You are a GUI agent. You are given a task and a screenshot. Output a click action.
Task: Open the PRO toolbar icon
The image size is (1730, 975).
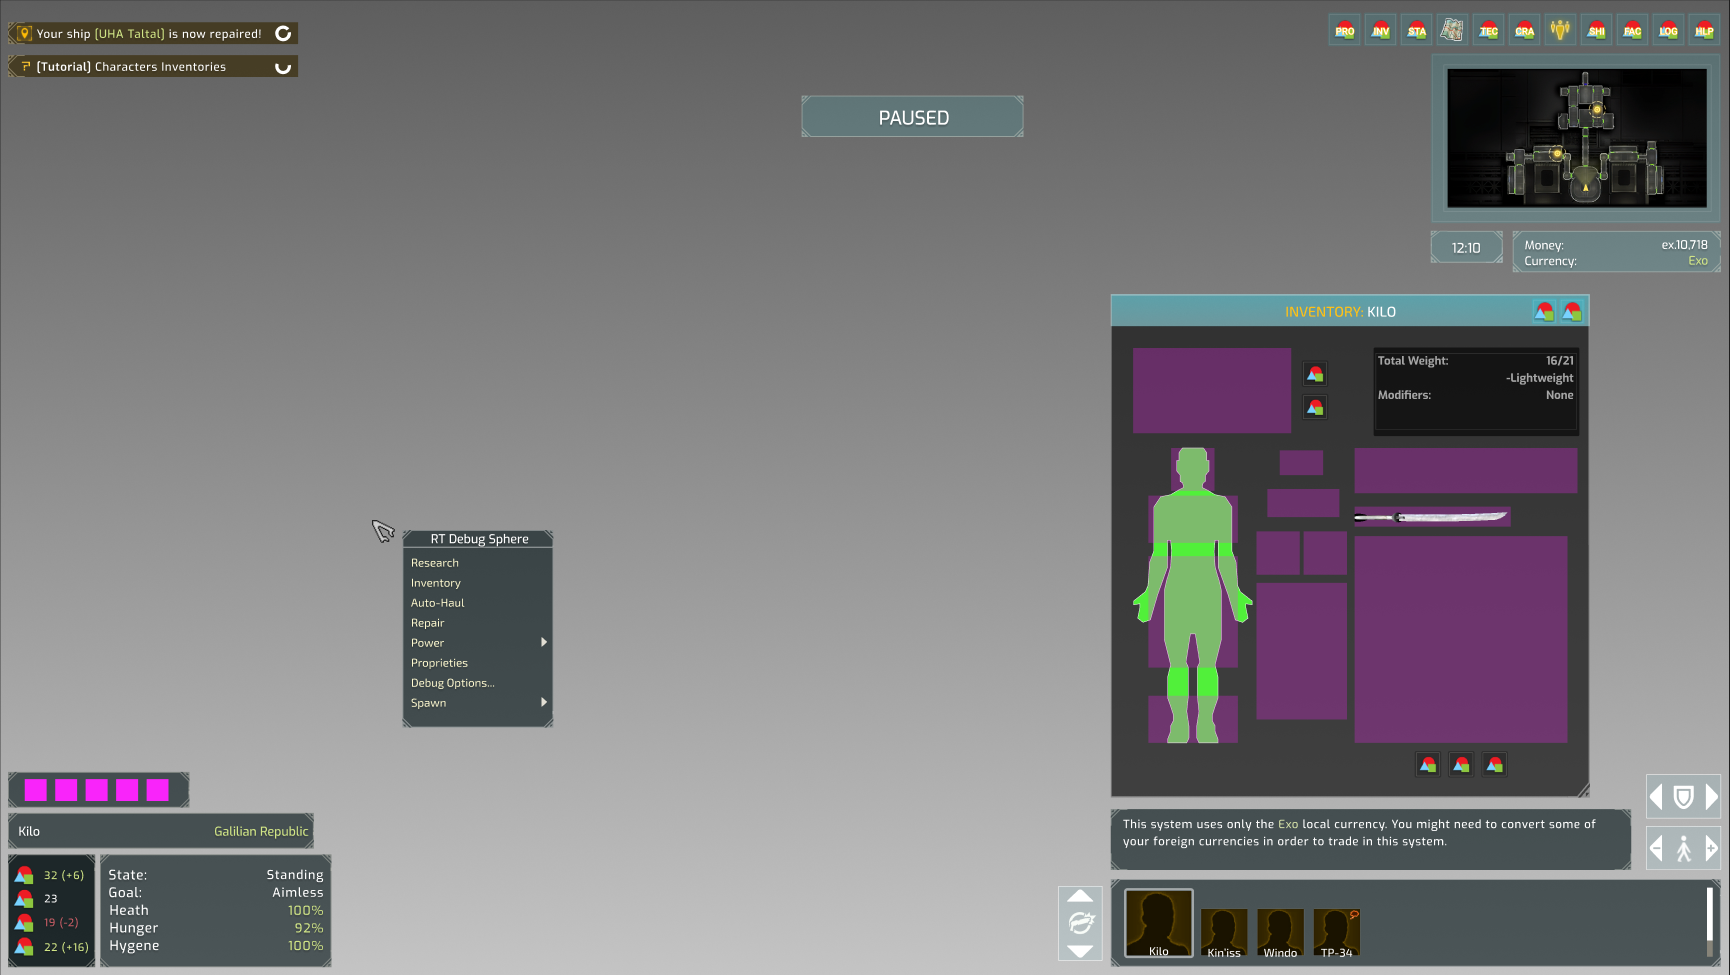1344,30
